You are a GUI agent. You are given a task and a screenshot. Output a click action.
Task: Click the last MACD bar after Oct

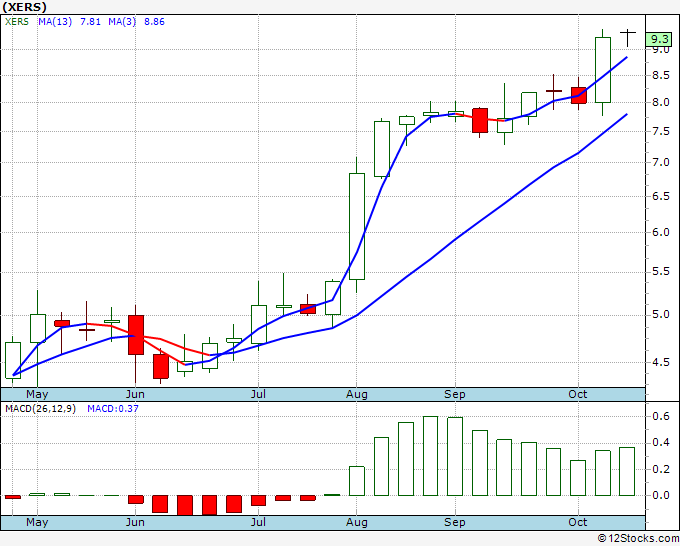click(627, 471)
